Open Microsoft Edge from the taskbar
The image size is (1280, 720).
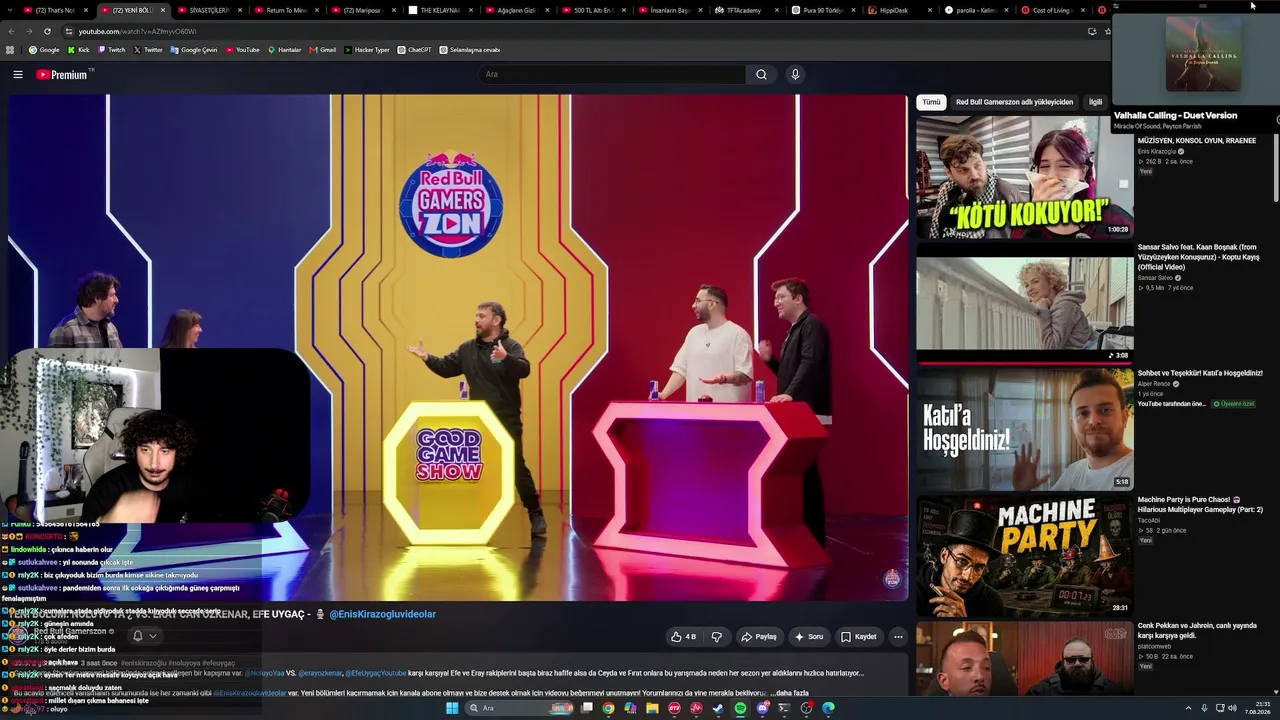(x=828, y=708)
